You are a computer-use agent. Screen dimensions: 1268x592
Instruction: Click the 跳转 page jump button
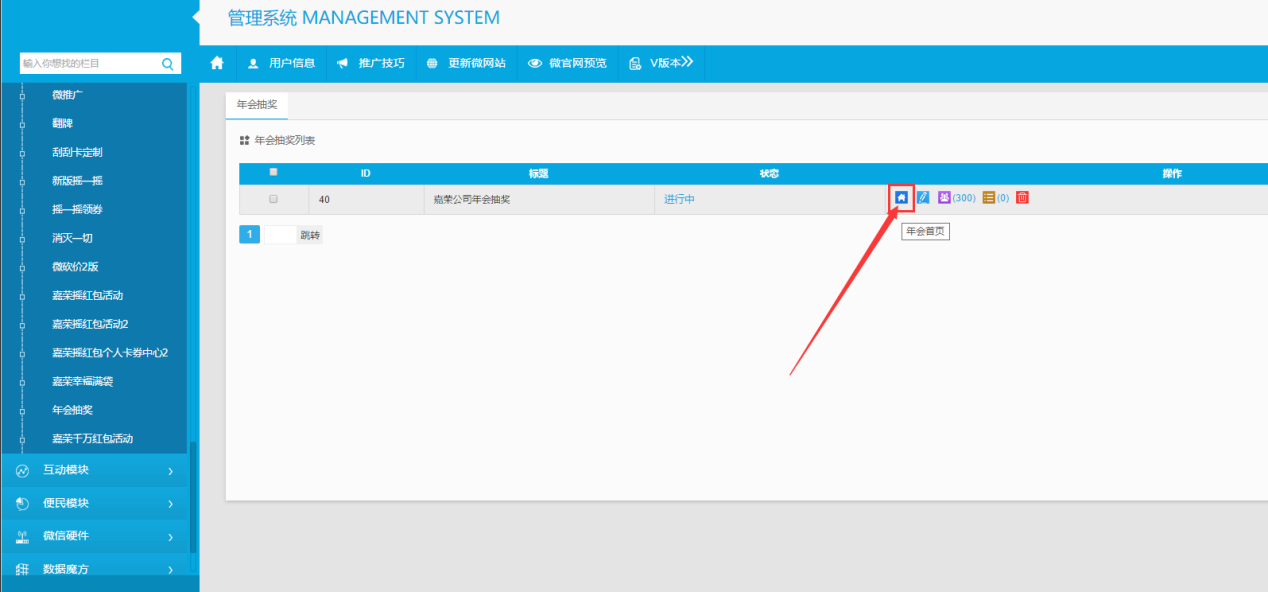[x=310, y=235]
